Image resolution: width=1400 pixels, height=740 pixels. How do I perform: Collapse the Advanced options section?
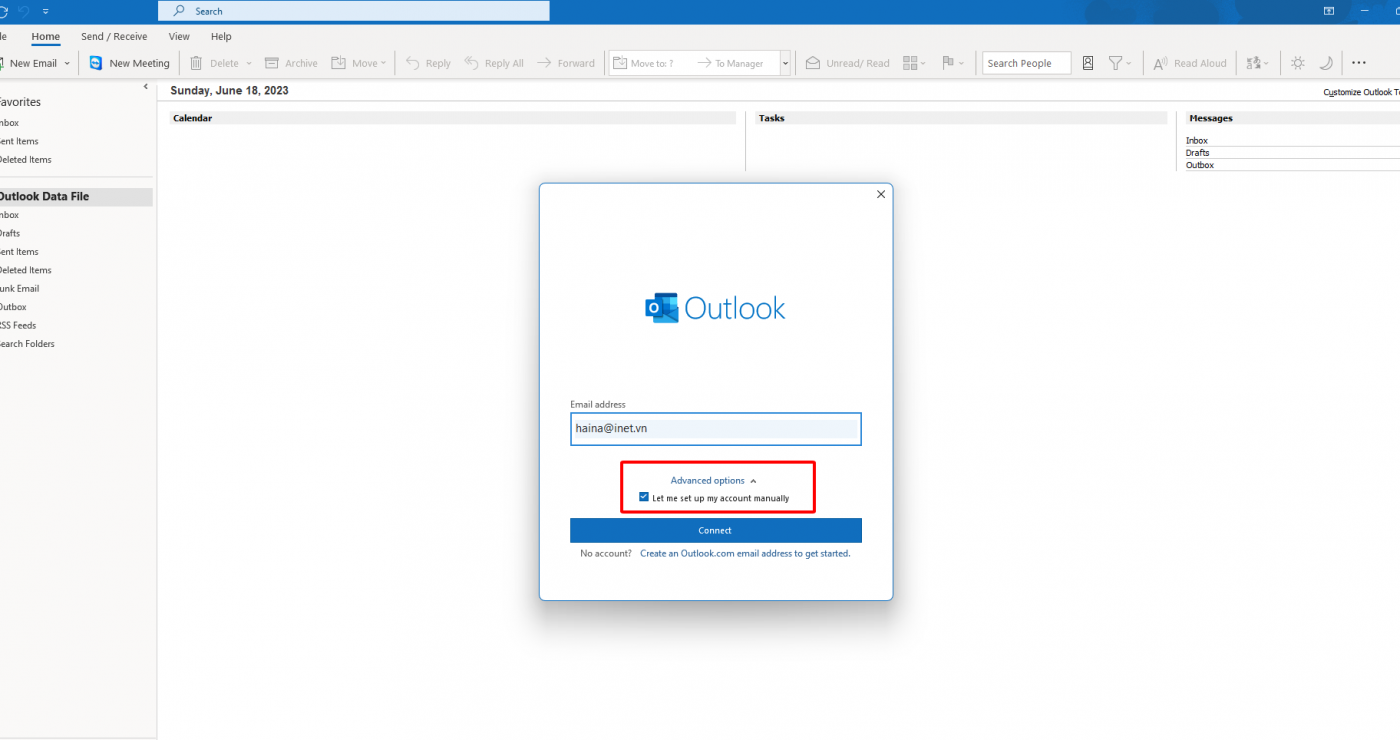click(713, 481)
